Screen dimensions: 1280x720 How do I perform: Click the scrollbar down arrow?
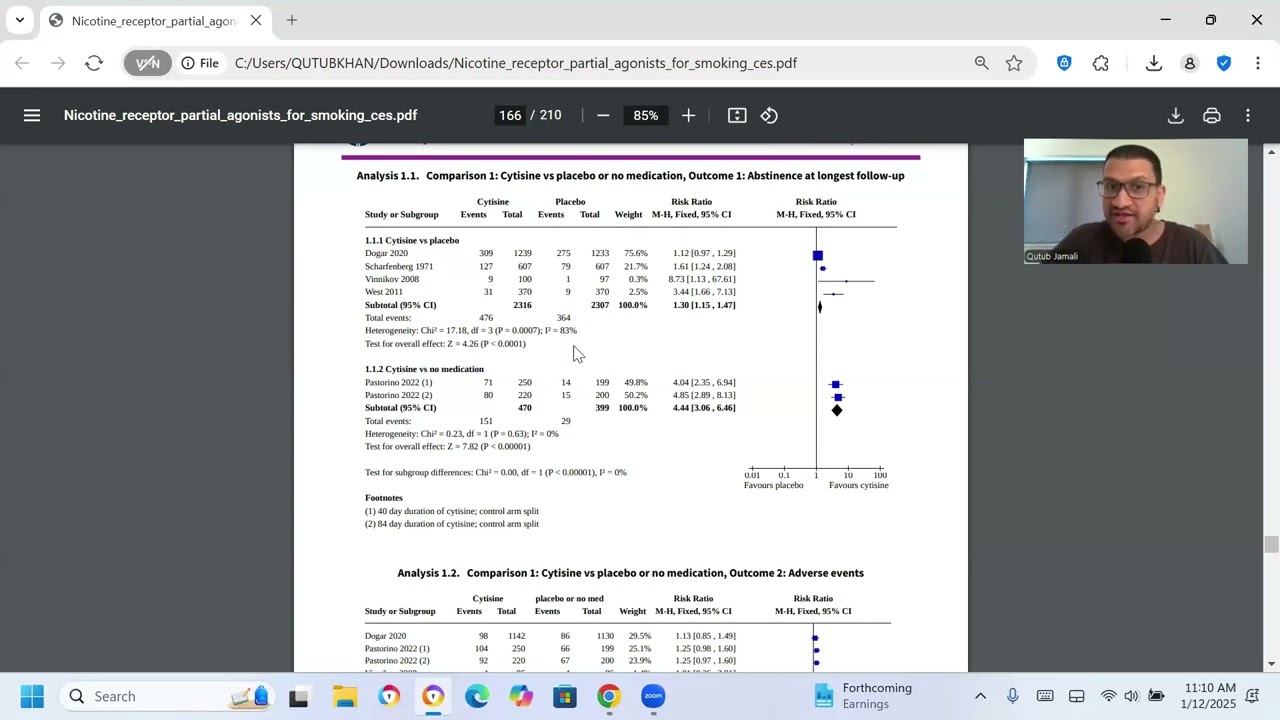point(1271,664)
